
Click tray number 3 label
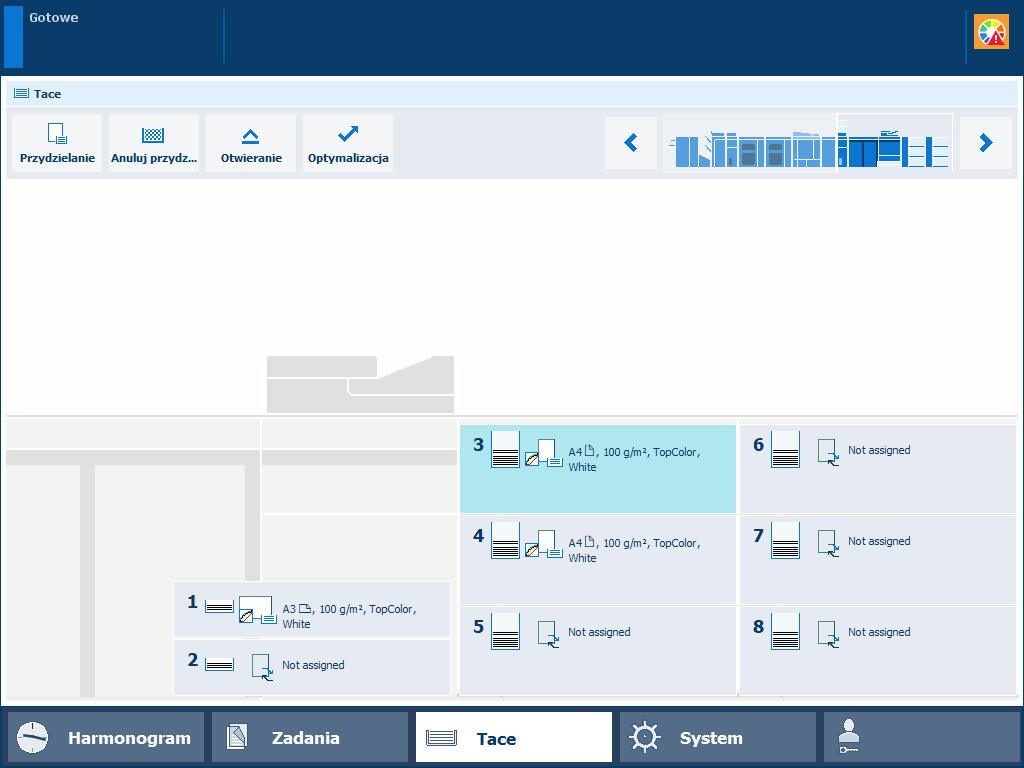479,445
